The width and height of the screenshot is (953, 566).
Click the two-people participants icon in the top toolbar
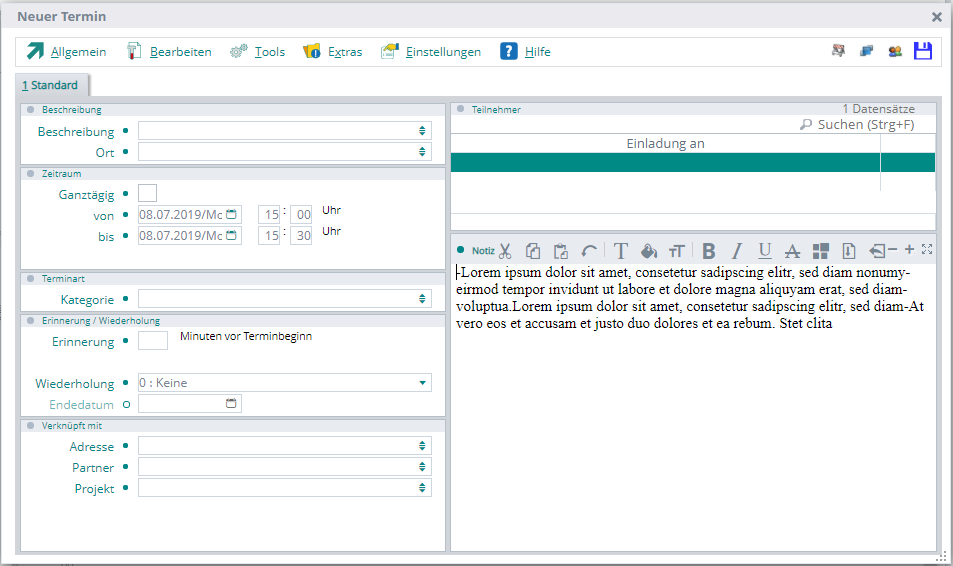point(894,51)
